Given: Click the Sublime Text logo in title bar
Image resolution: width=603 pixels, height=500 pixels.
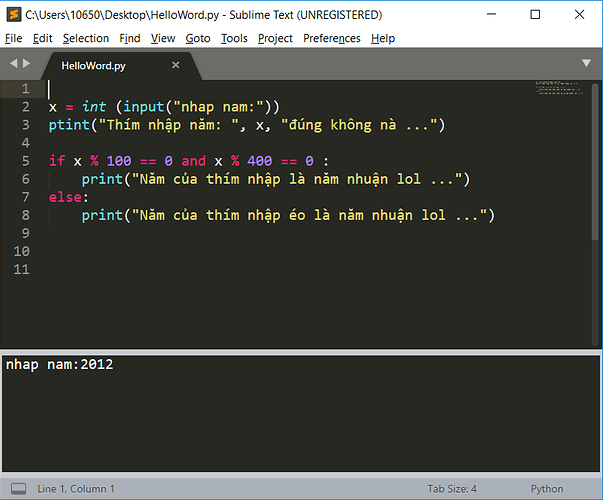Looking at the screenshot, I should 12,15.
